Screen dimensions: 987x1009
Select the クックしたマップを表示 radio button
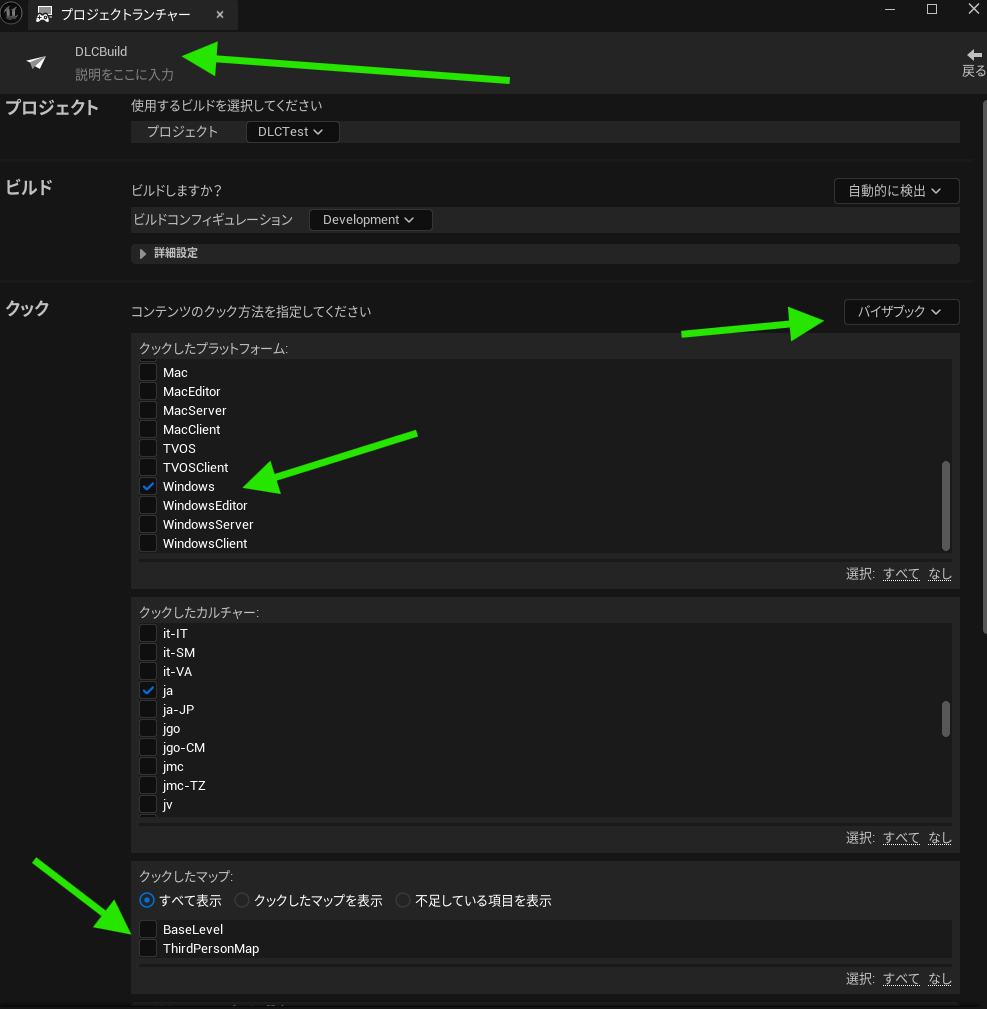[242, 900]
